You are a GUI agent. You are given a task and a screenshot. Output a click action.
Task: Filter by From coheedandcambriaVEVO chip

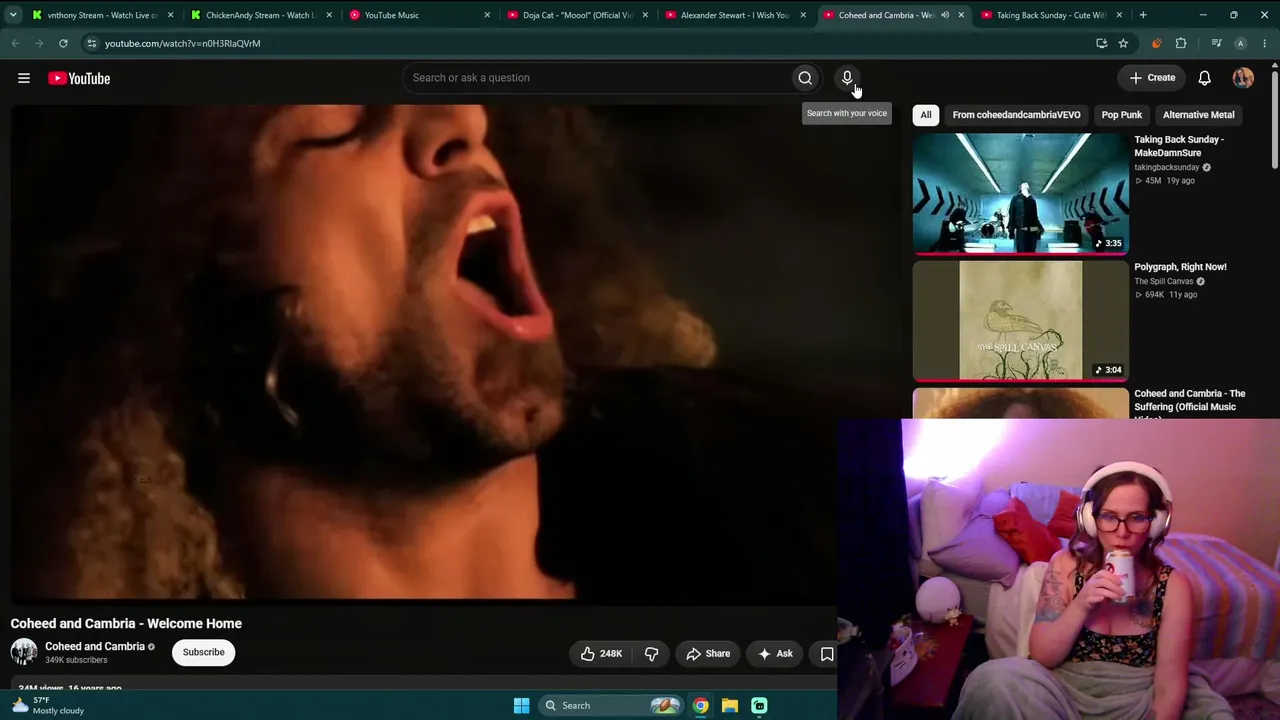pos(1016,115)
